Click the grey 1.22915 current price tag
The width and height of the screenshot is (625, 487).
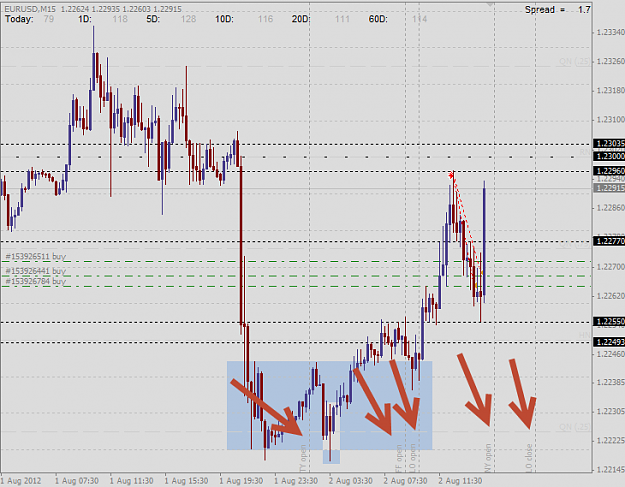pos(609,188)
